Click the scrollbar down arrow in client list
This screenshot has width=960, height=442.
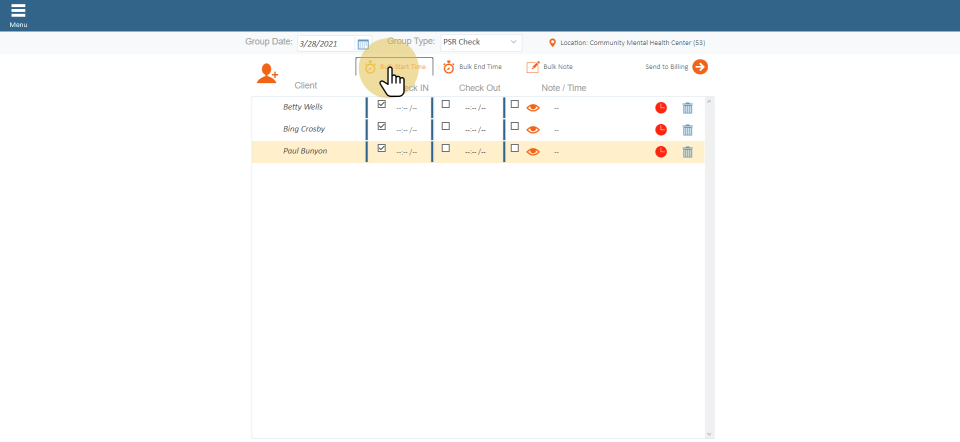tap(709, 434)
